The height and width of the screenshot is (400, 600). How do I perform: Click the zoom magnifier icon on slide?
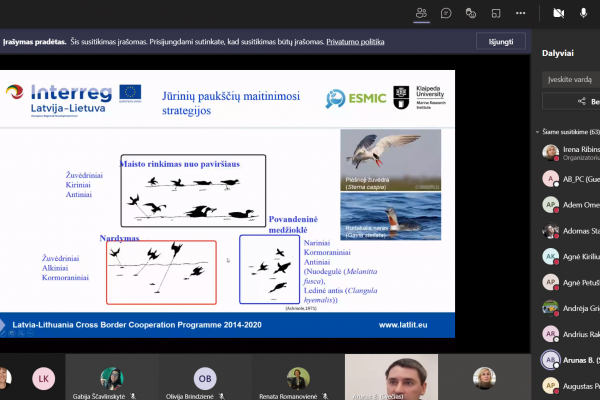(21, 333)
